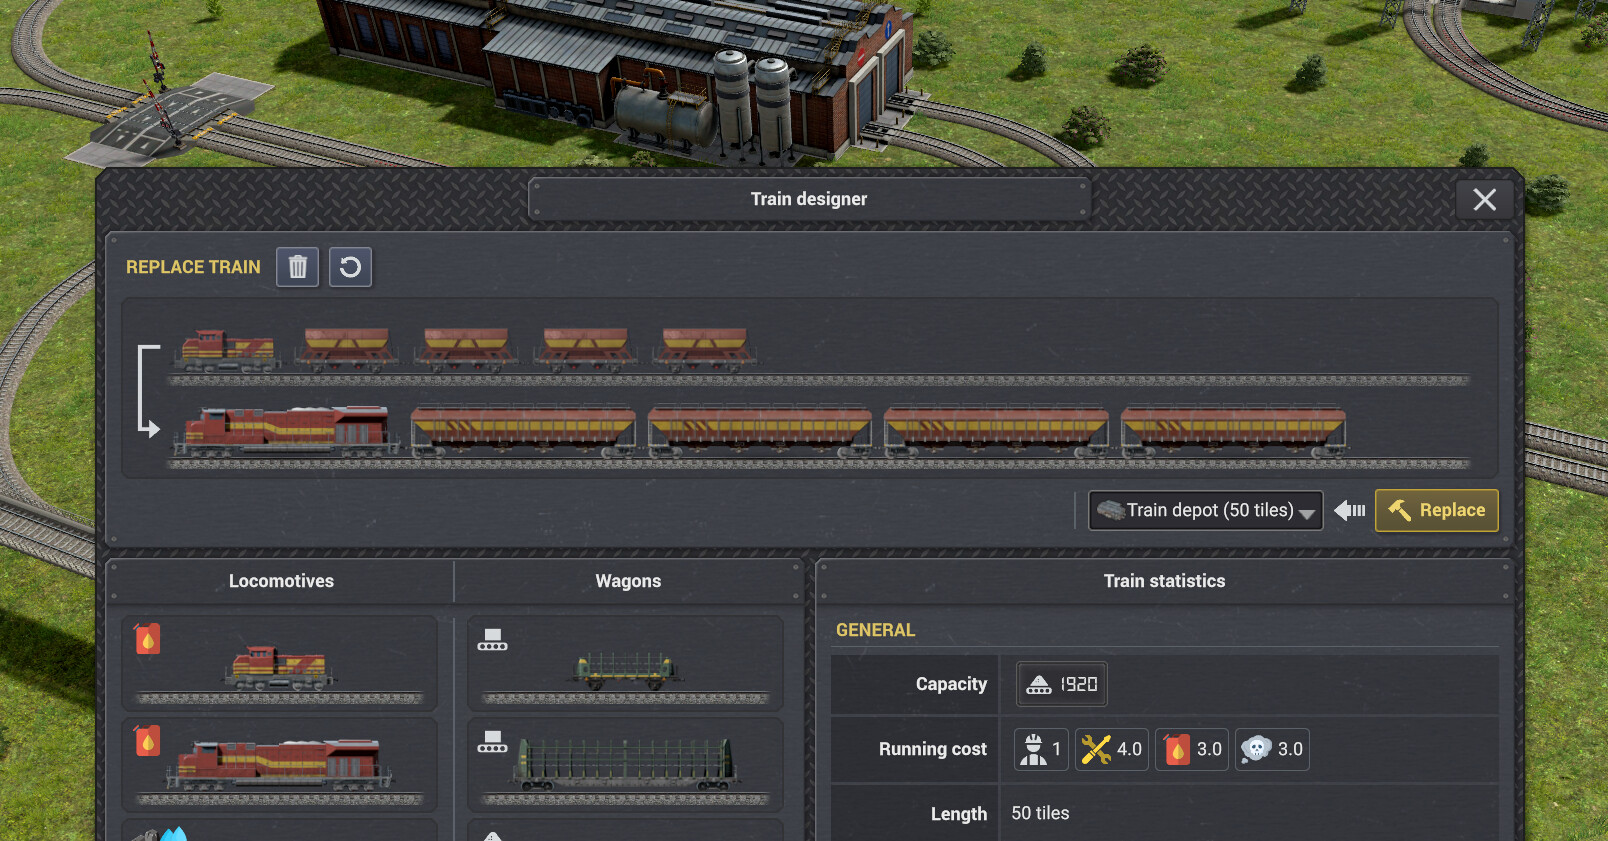Click the auto-fill length arrow icon

pyautogui.click(x=1350, y=510)
